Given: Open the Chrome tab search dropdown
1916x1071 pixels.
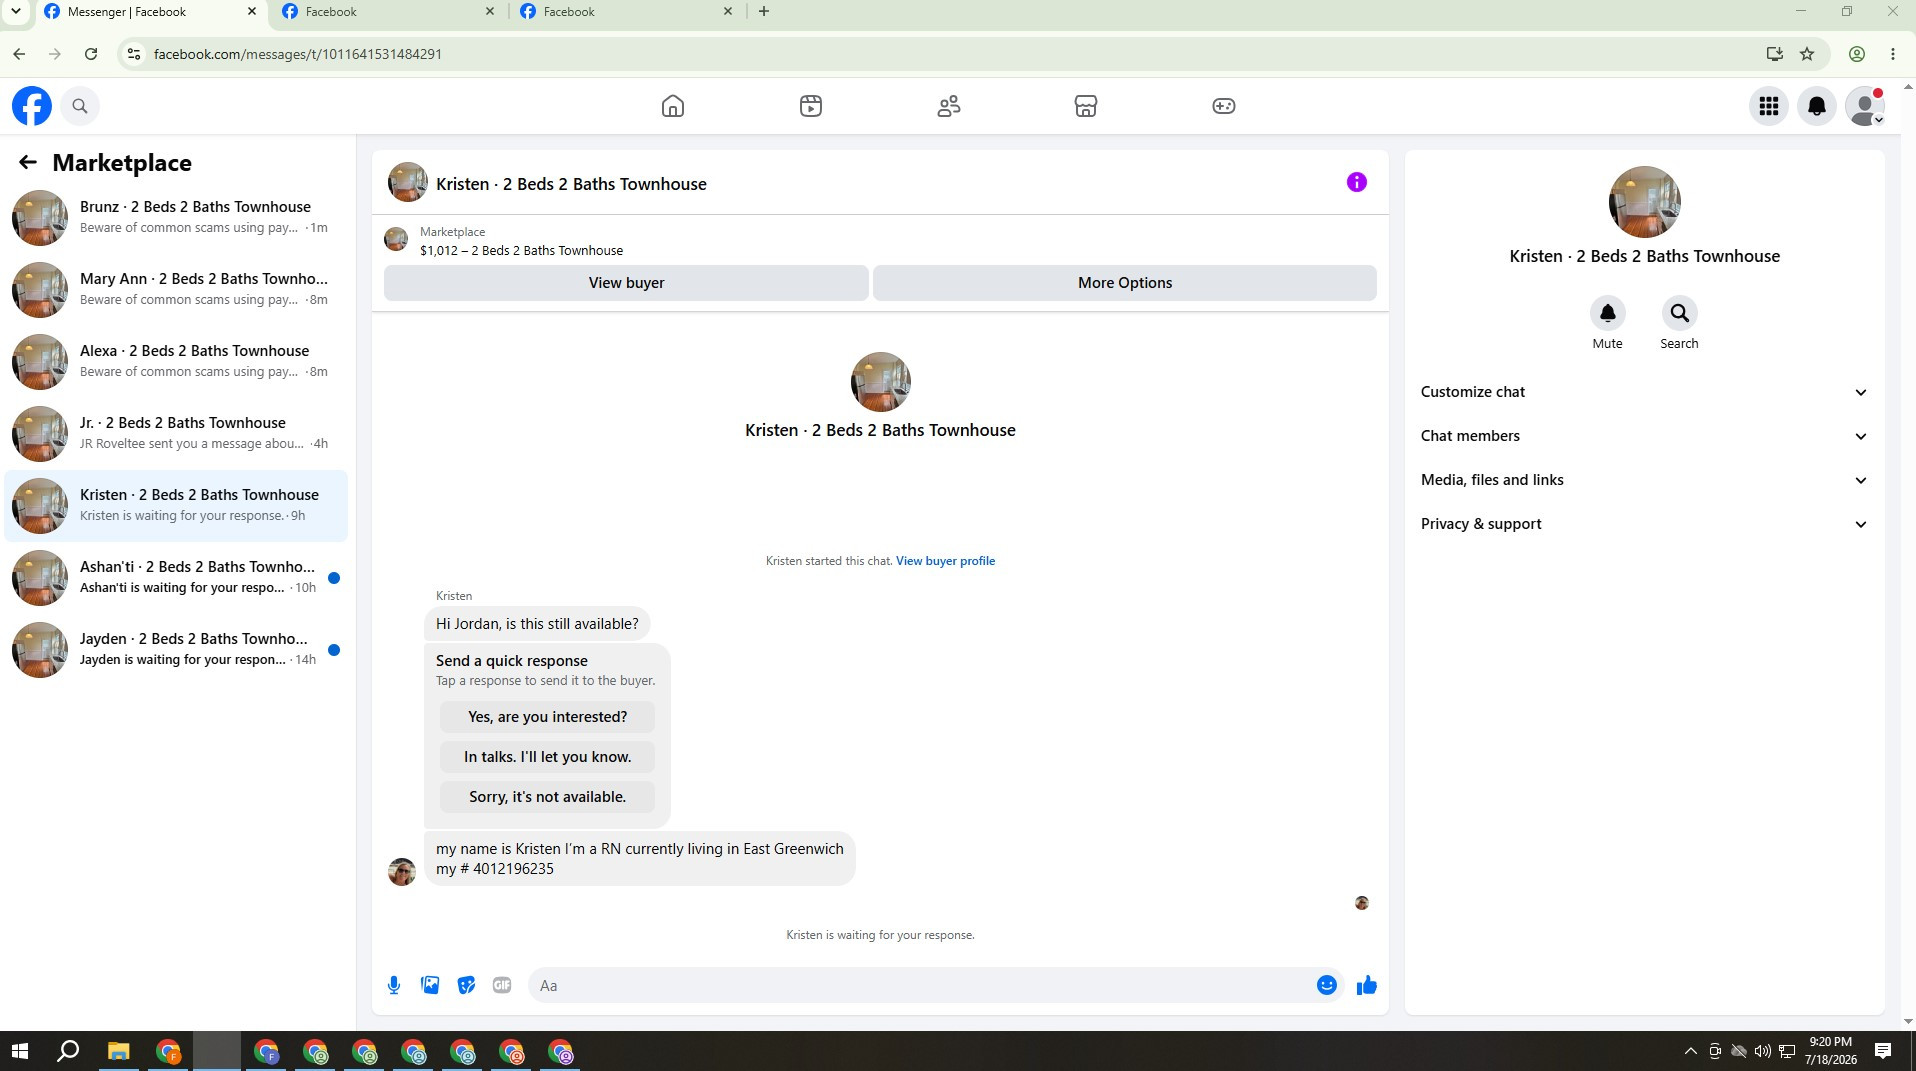Looking at the screenshot, I should coord(16,12).
